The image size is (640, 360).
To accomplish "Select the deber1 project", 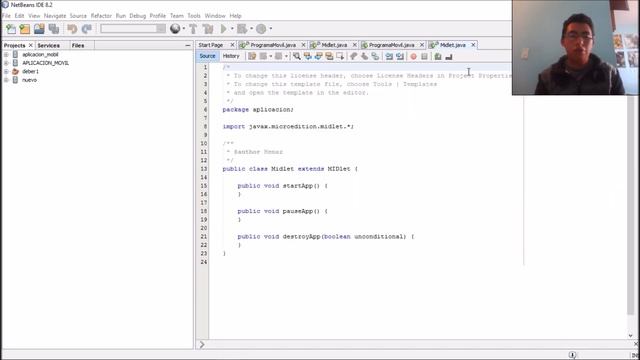I will point(30,71).
